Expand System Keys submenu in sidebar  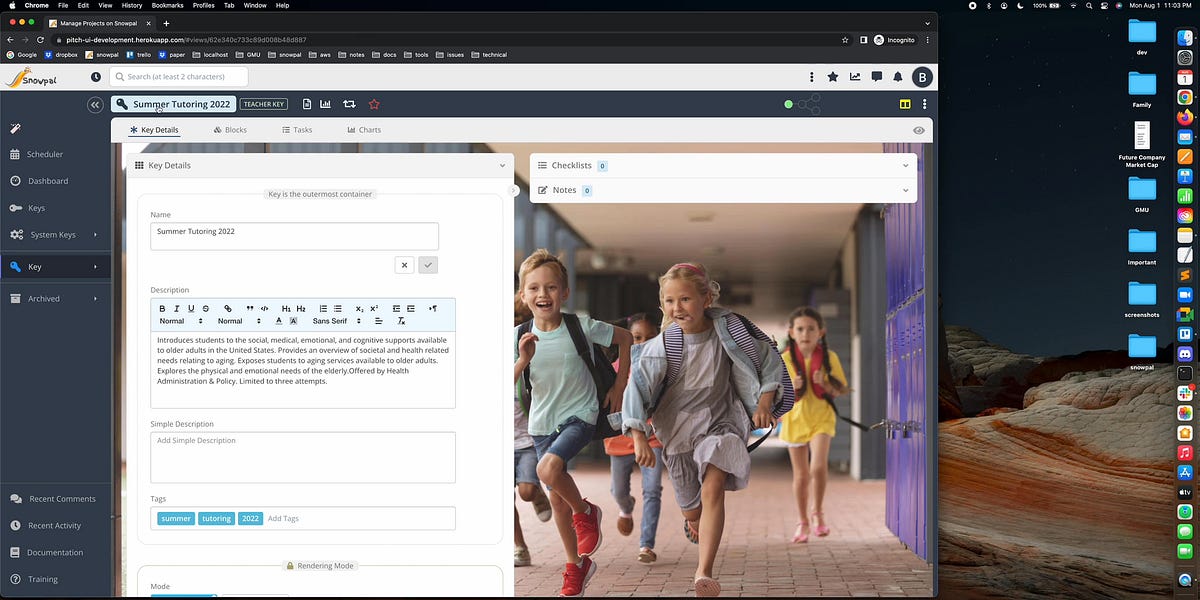[95, 235]
